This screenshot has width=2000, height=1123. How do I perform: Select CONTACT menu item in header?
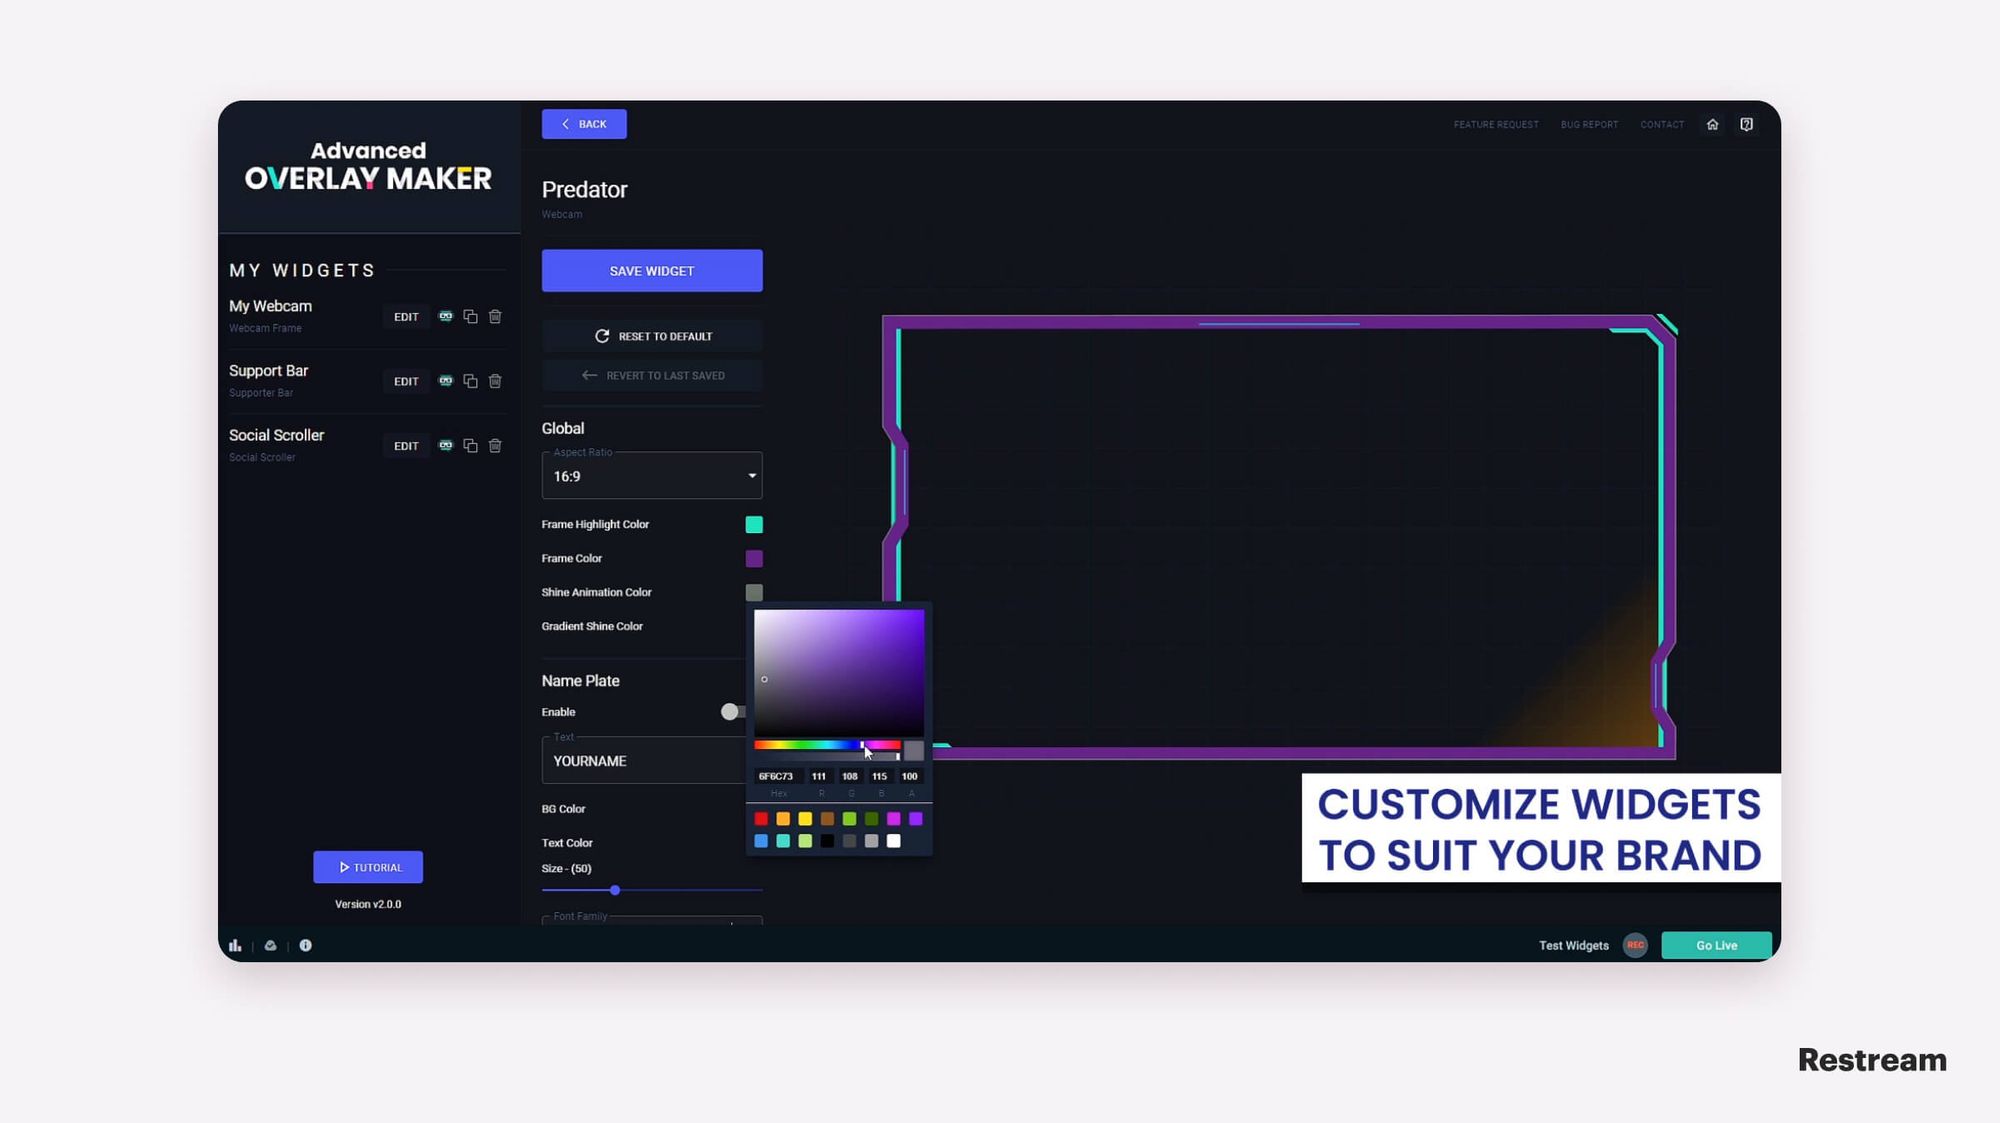coord(1662,124)
